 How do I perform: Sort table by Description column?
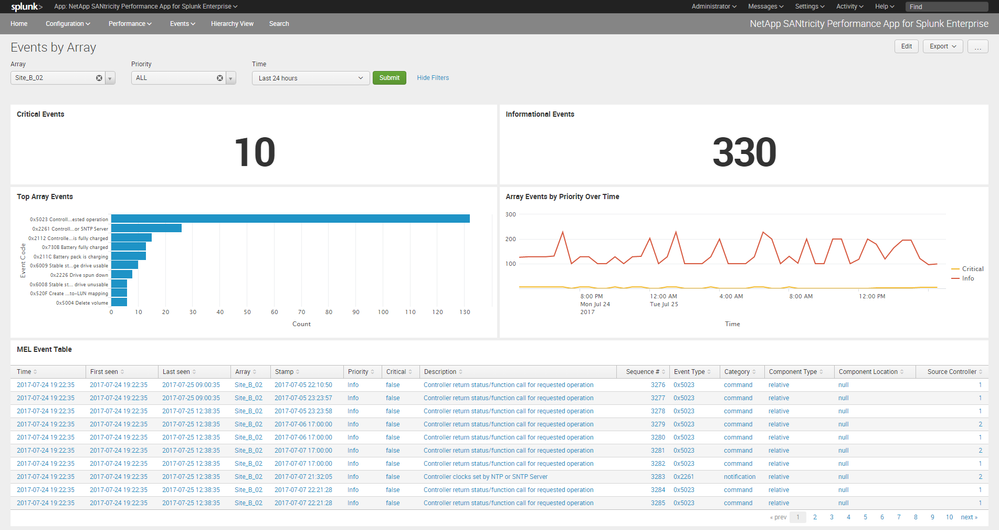tap(440, 372)
